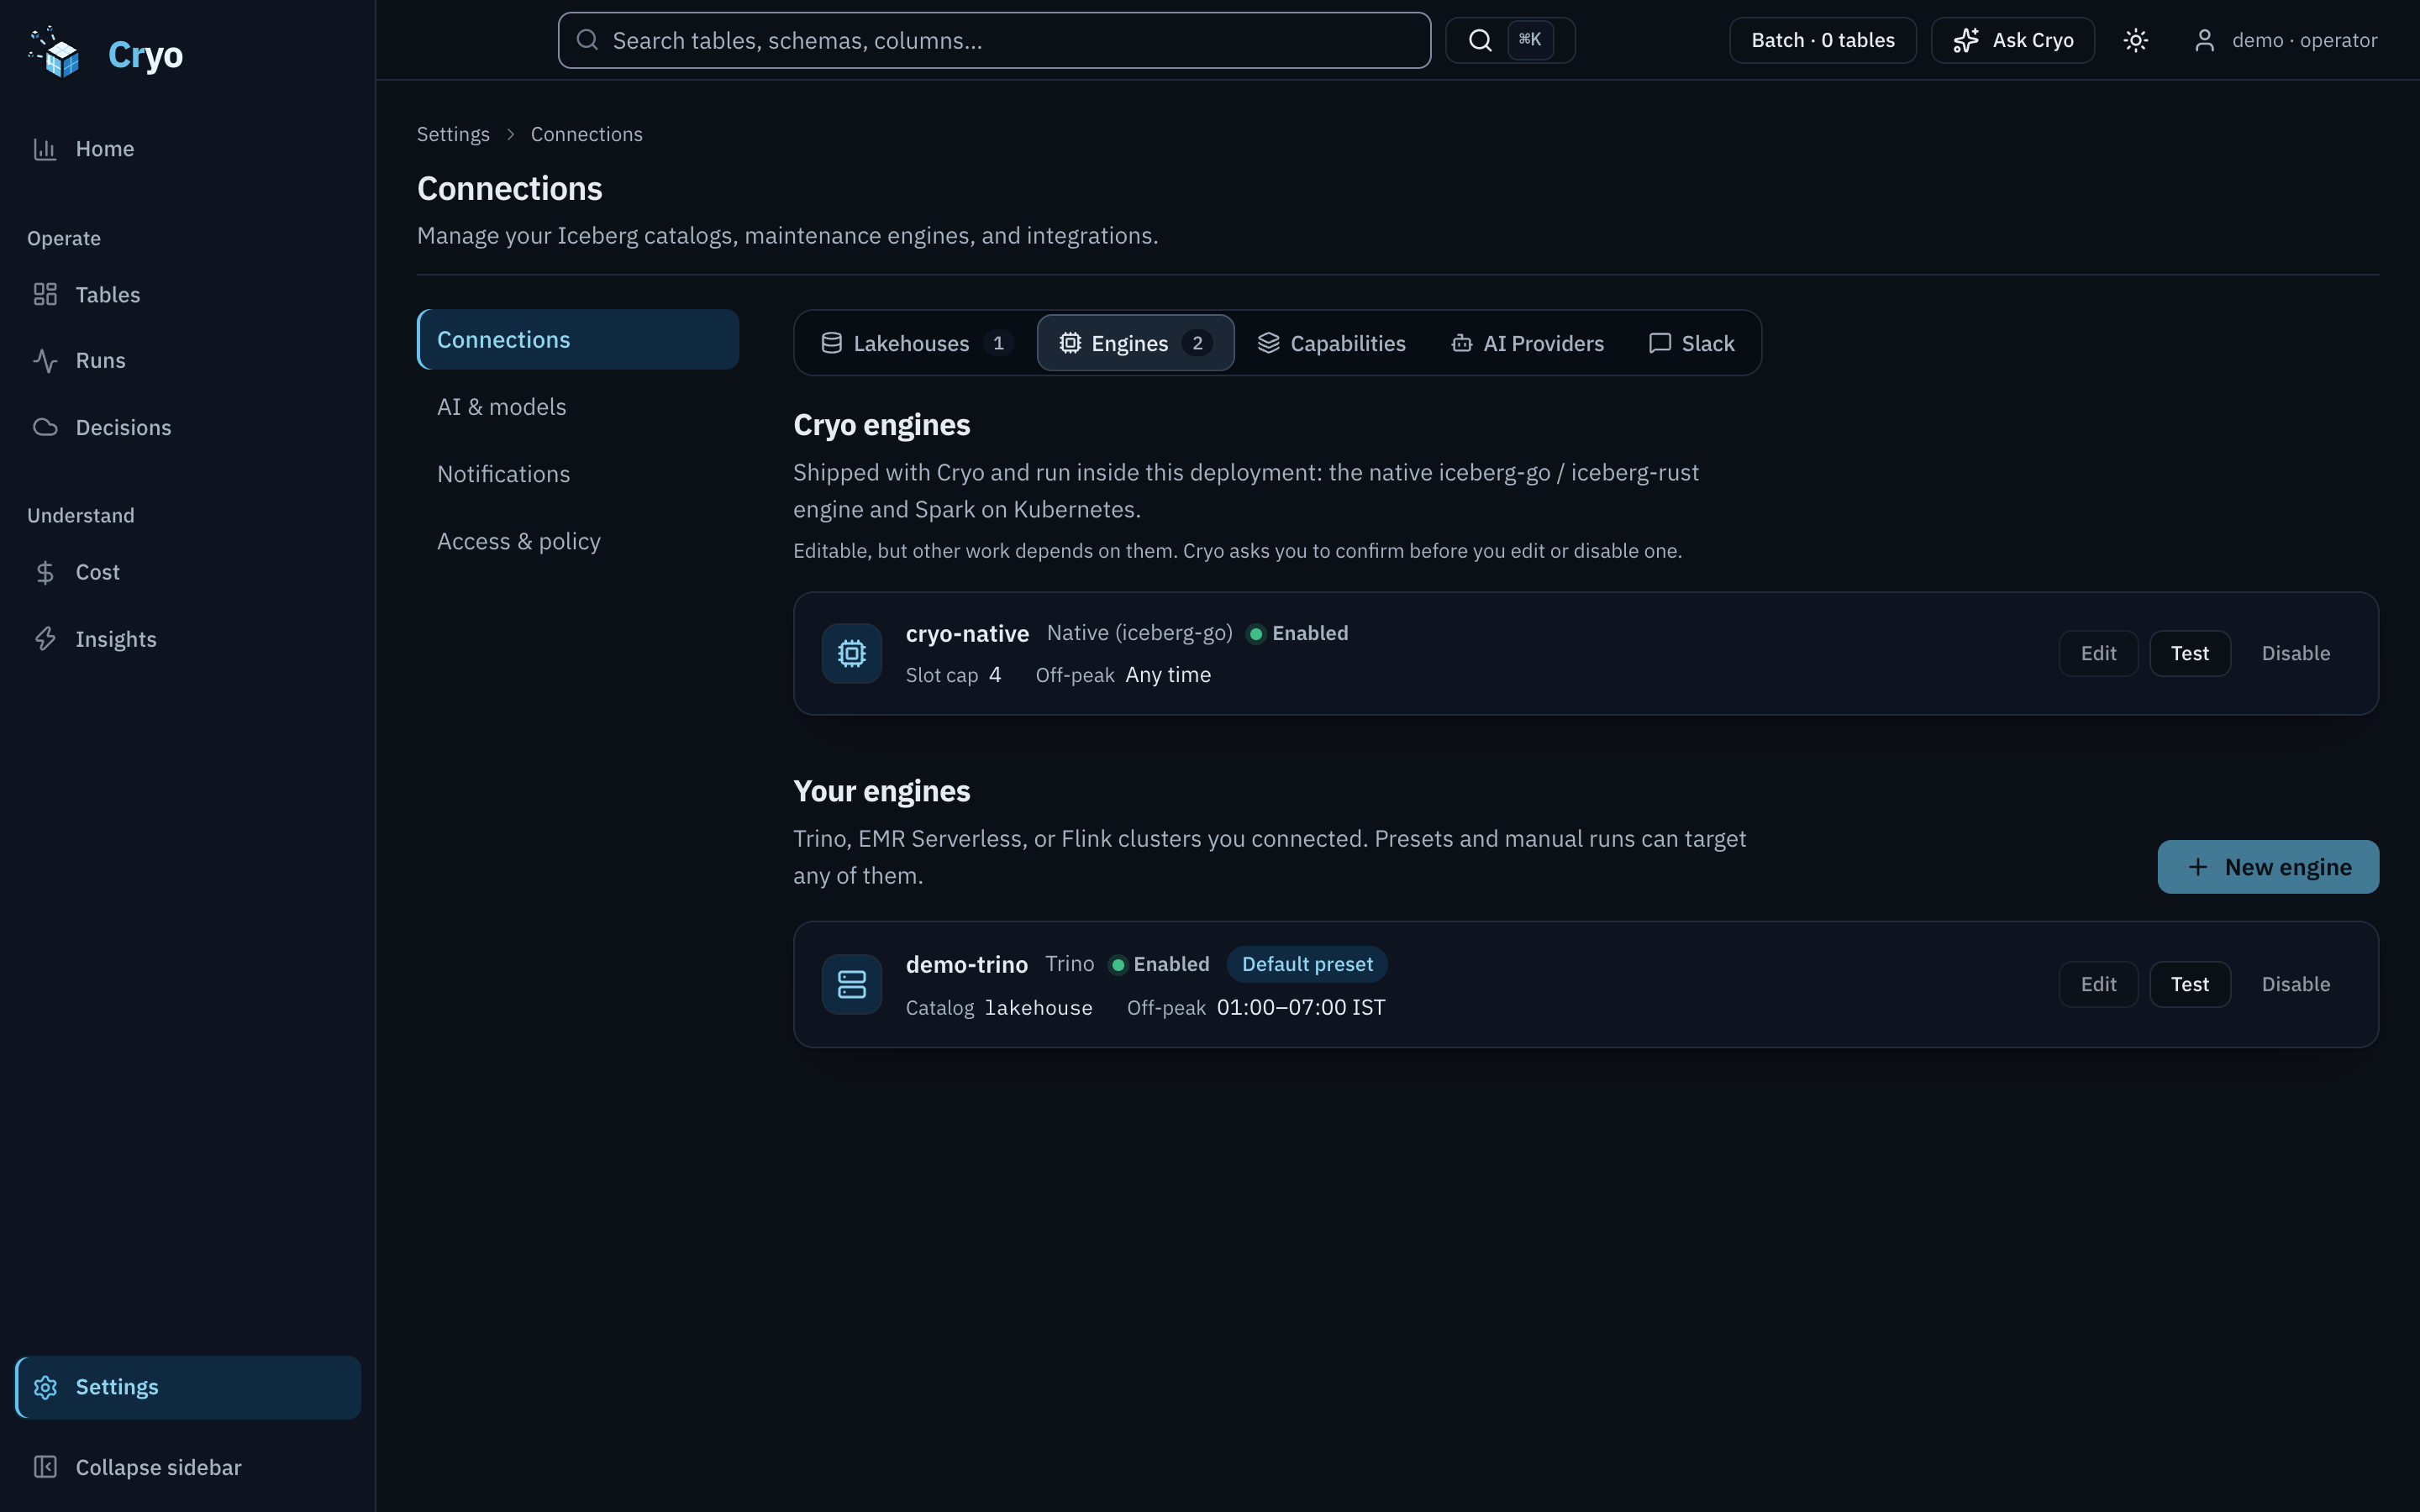Click the Settings breadcrumb link

coord(453,134)
